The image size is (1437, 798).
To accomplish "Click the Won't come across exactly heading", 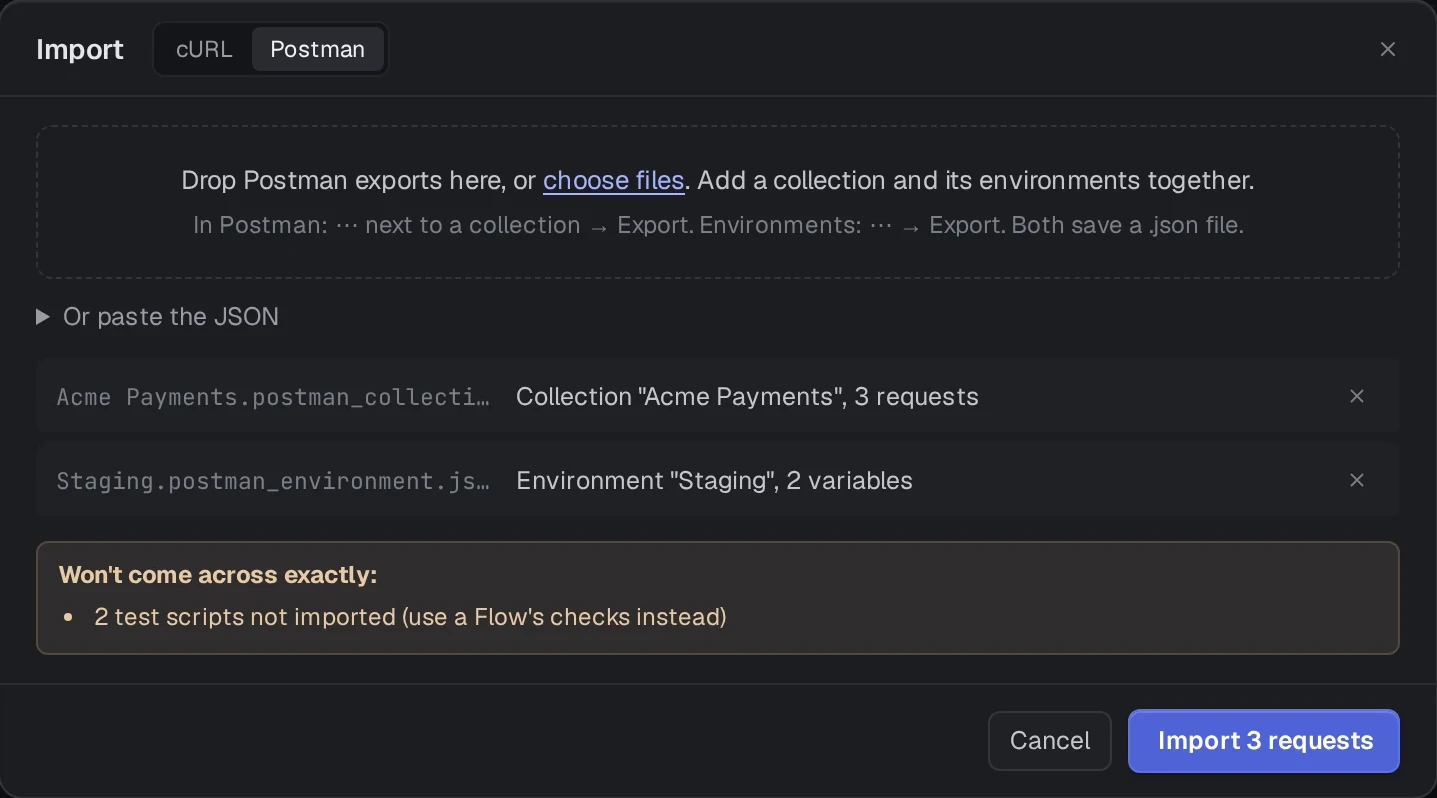I will coord(218,575).
